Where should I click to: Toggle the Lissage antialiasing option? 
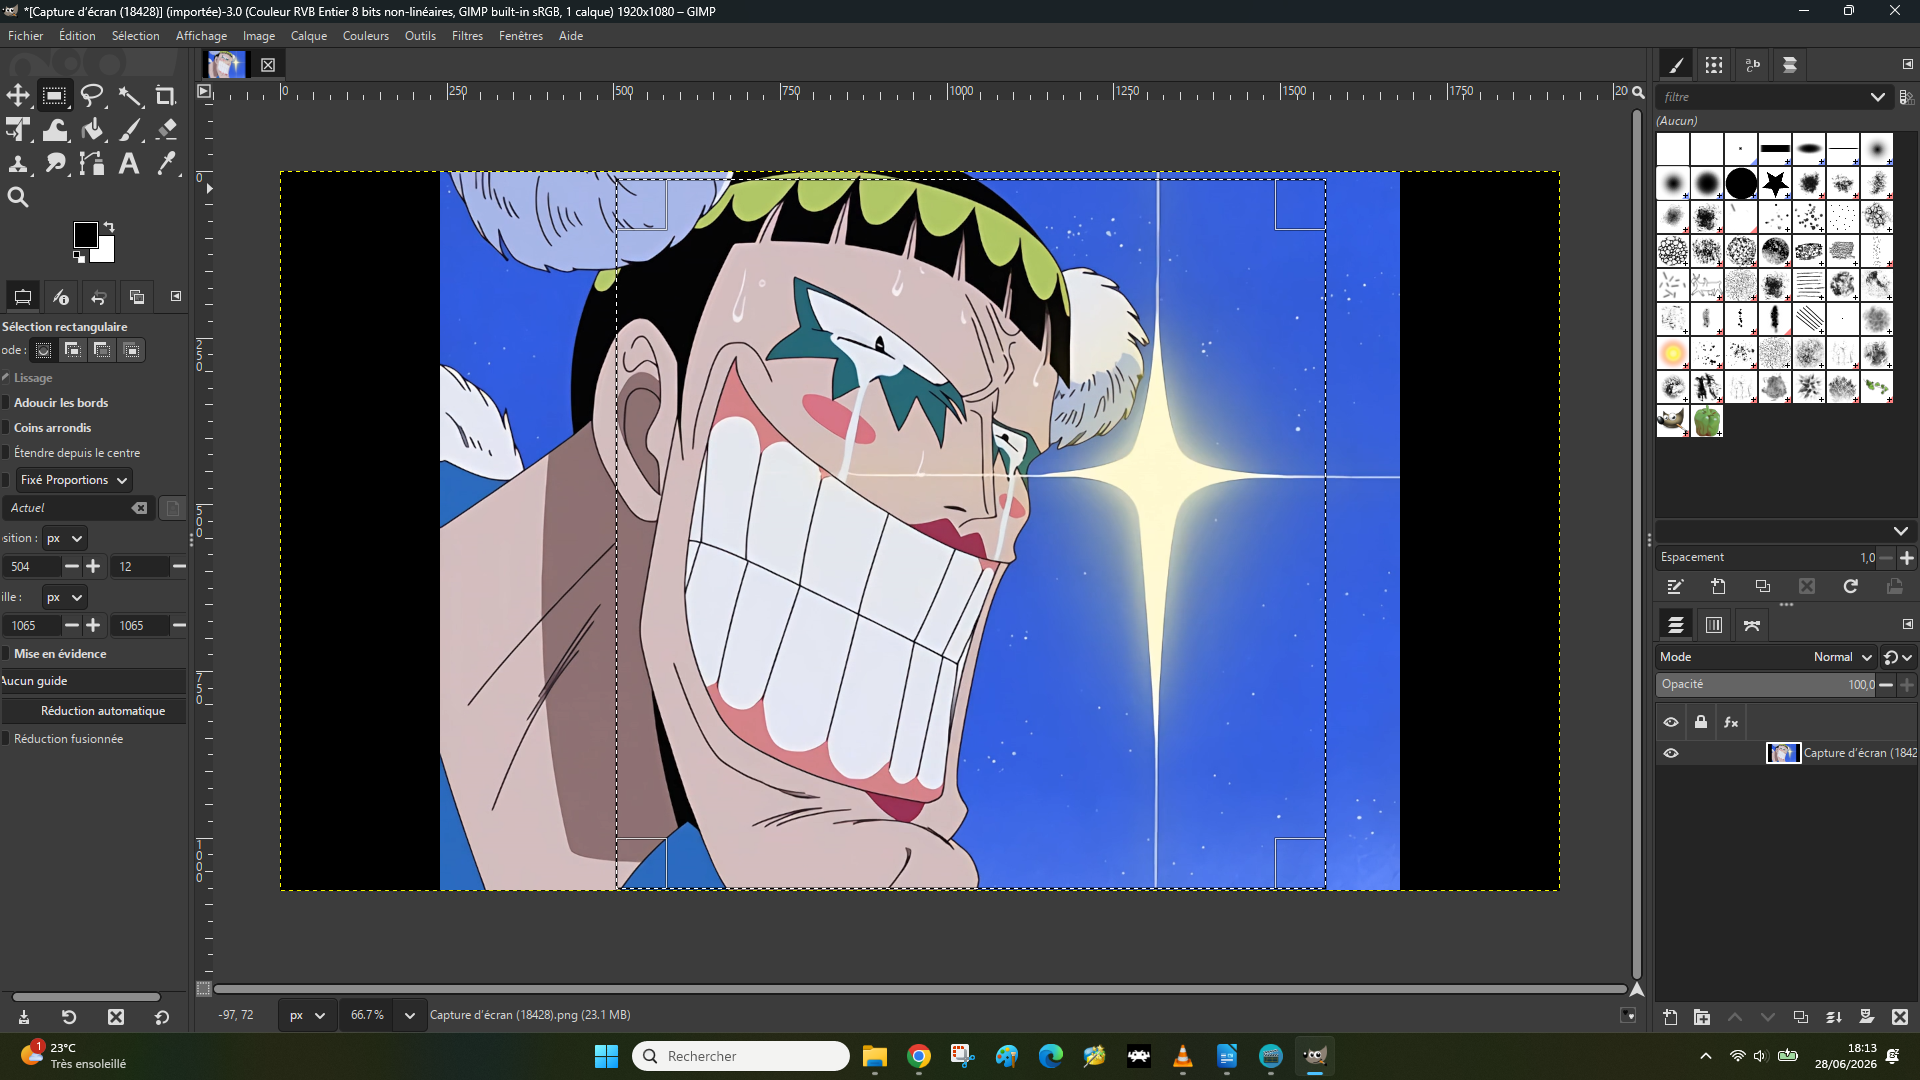pos(5,378)
